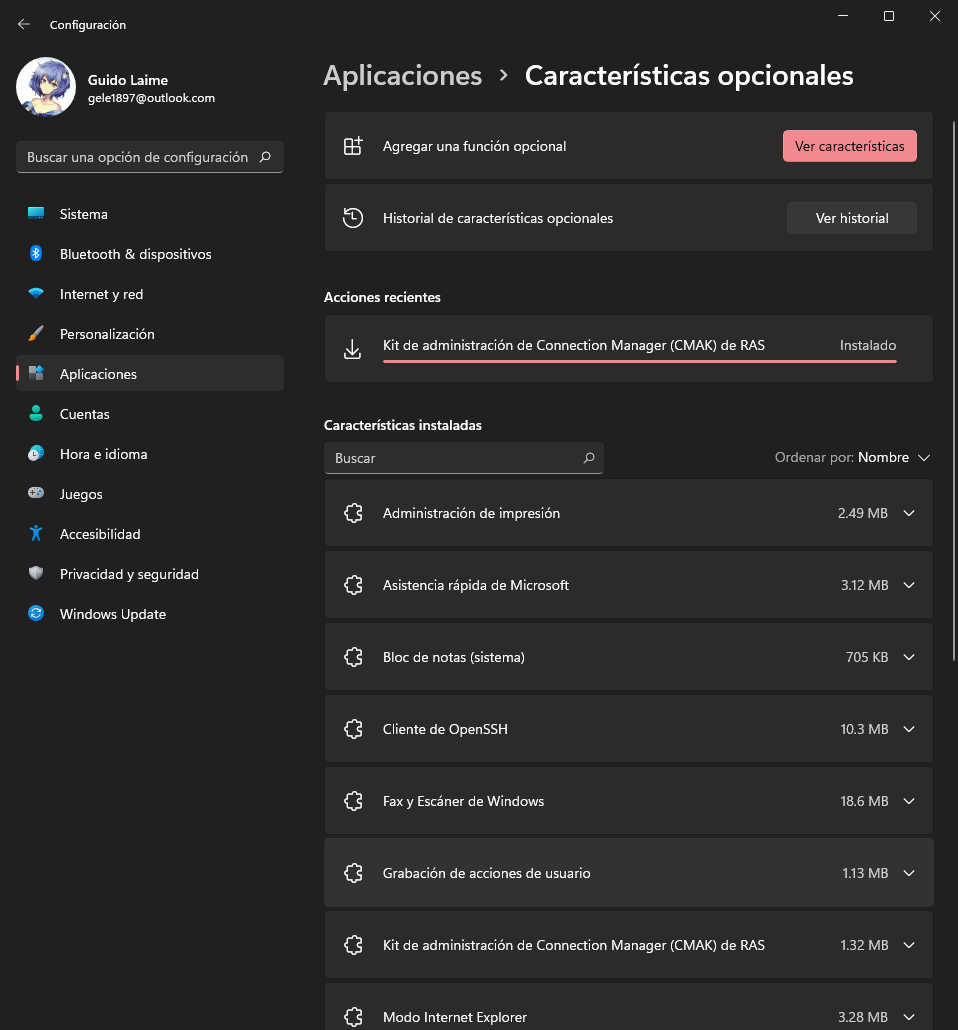Open Bluetooth & dispositivos settings
The width and height of the screenshot is (958, 1030).
[x=150, y=254]
